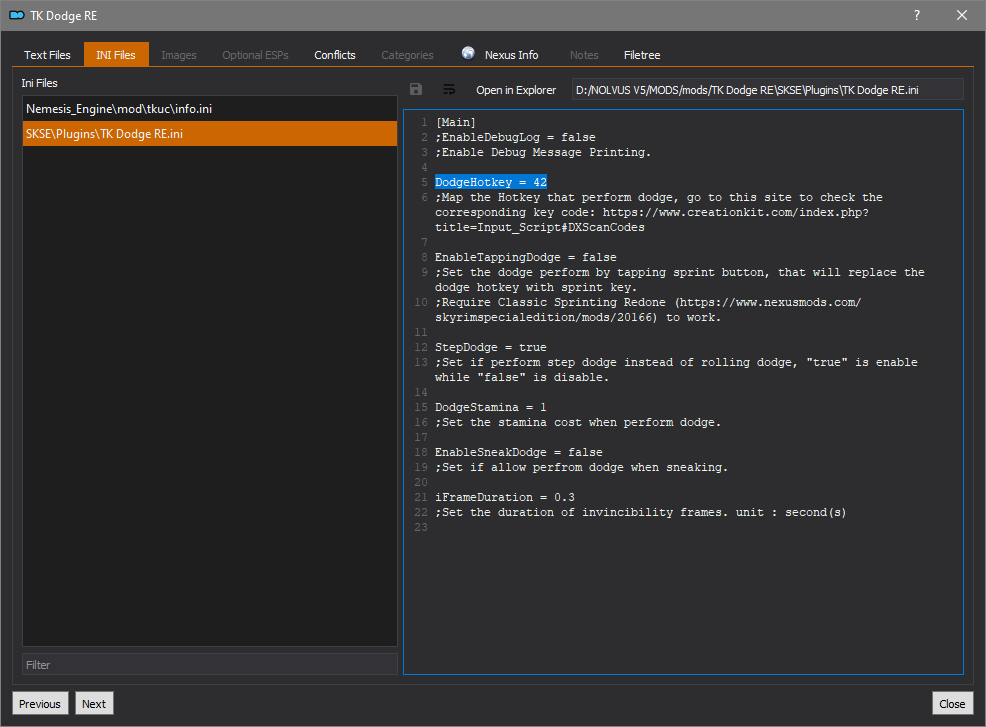Click the ;Set the stamina cost comment
The width and height of the screenshot is (986, 727).
pyautogui.click(x=578, y=423)
